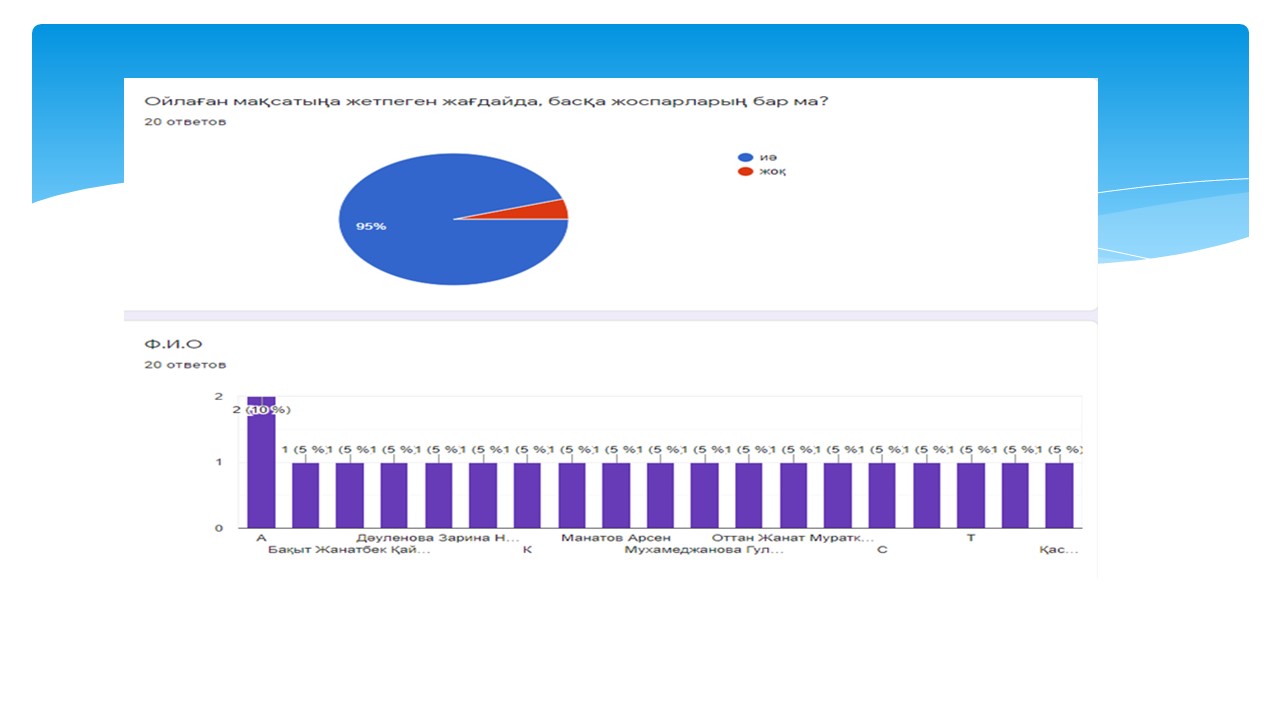Click the 'Бақыт Жанатбек Қай...' axis label
Screen dimensions: 1280x720
(x=349, y=550)
